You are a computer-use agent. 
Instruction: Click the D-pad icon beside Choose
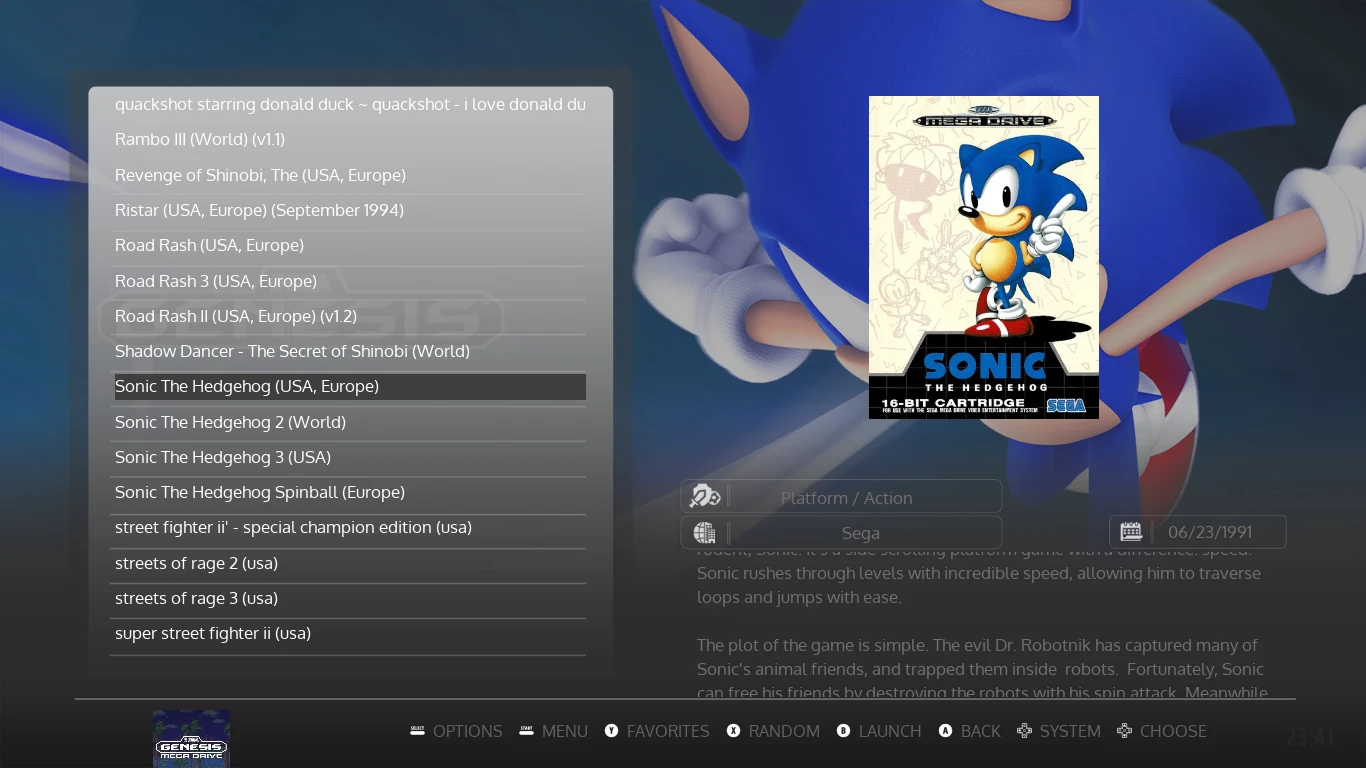pos(1124,731)
